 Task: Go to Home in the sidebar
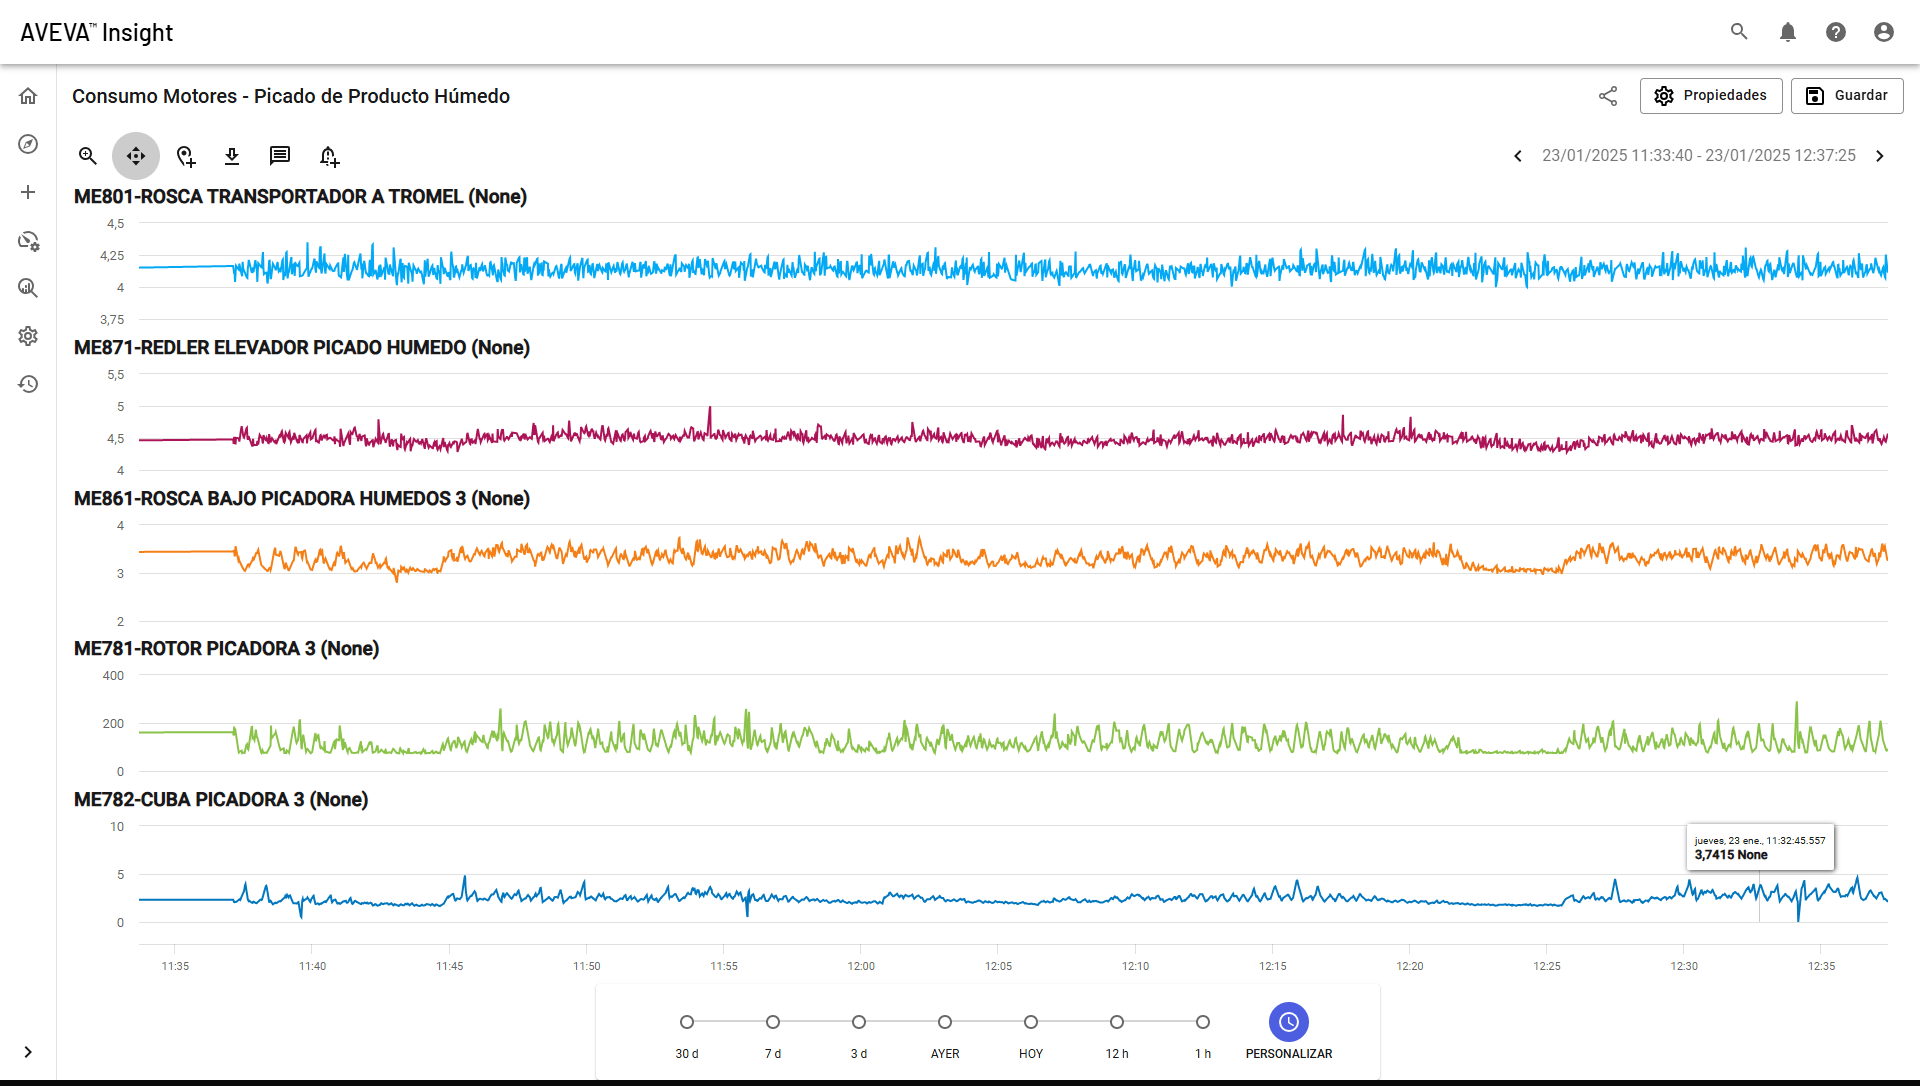pyautogui.click(x=28, y=96)
